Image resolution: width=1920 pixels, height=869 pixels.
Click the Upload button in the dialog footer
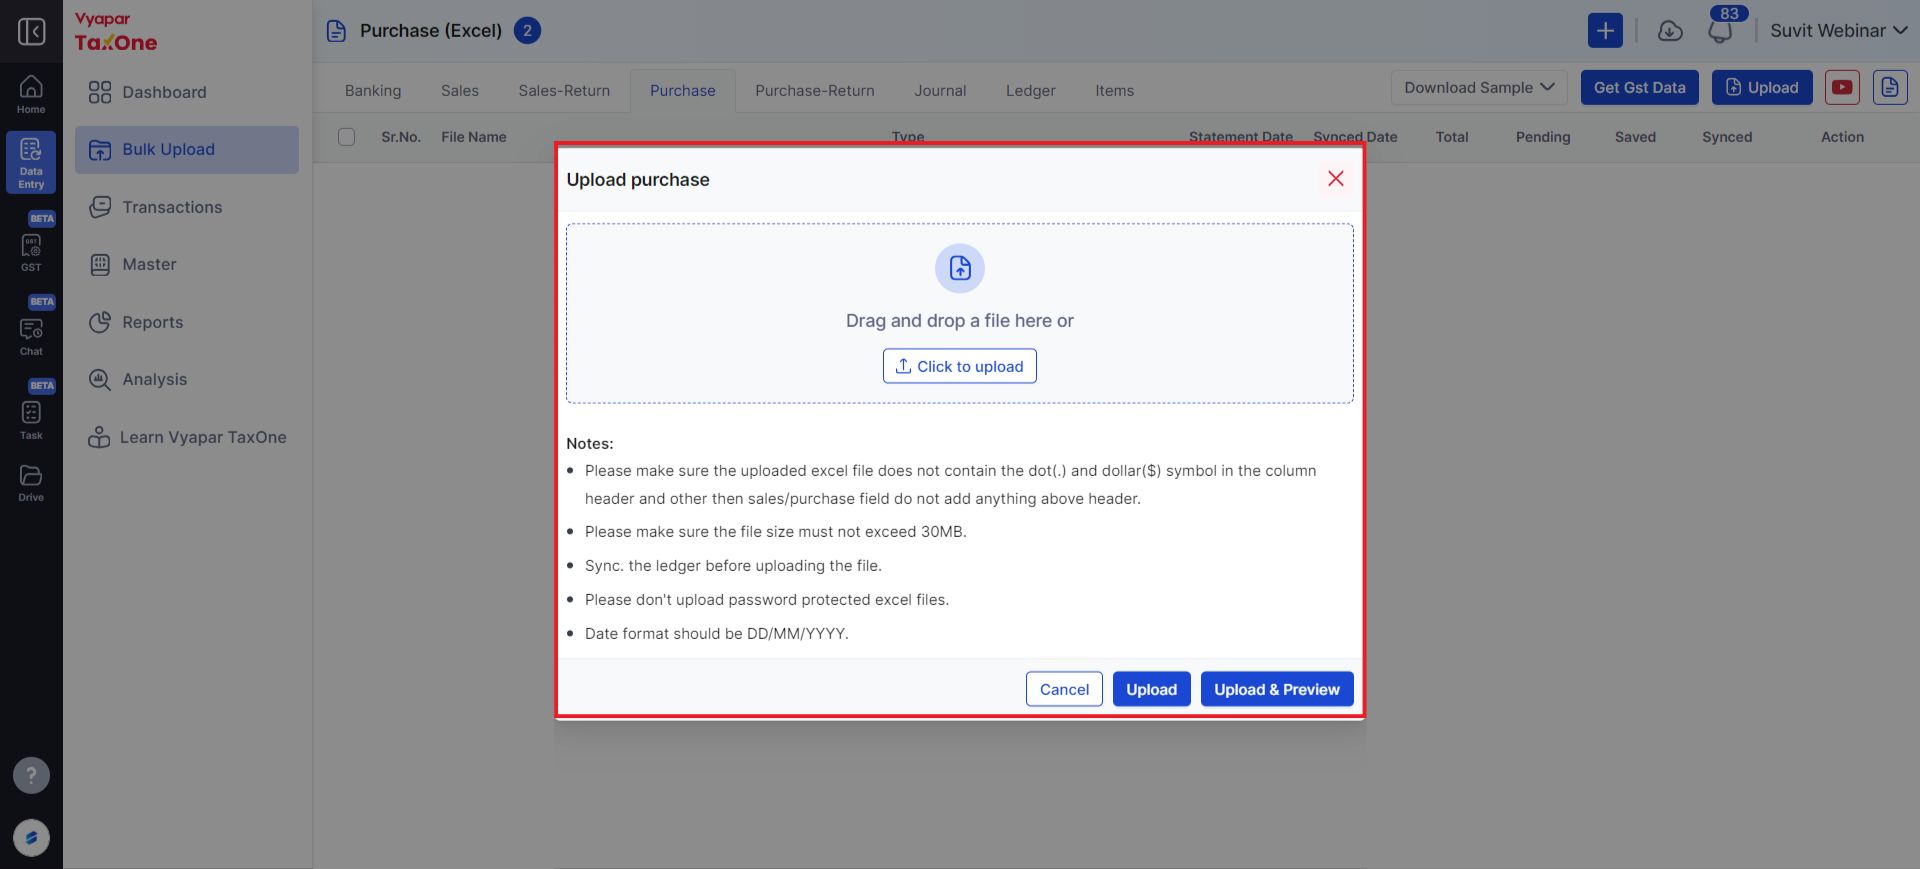click(1152, 689)
